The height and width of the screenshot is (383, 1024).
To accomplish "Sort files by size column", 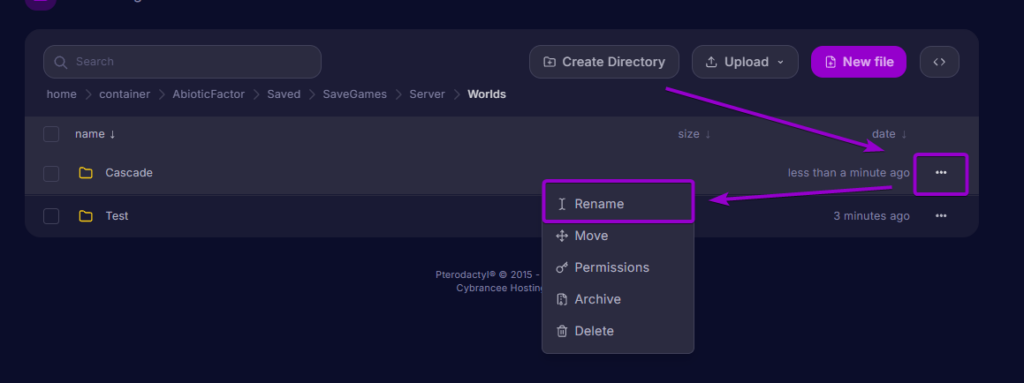I will pyautogui.click(x=694, y=134).
